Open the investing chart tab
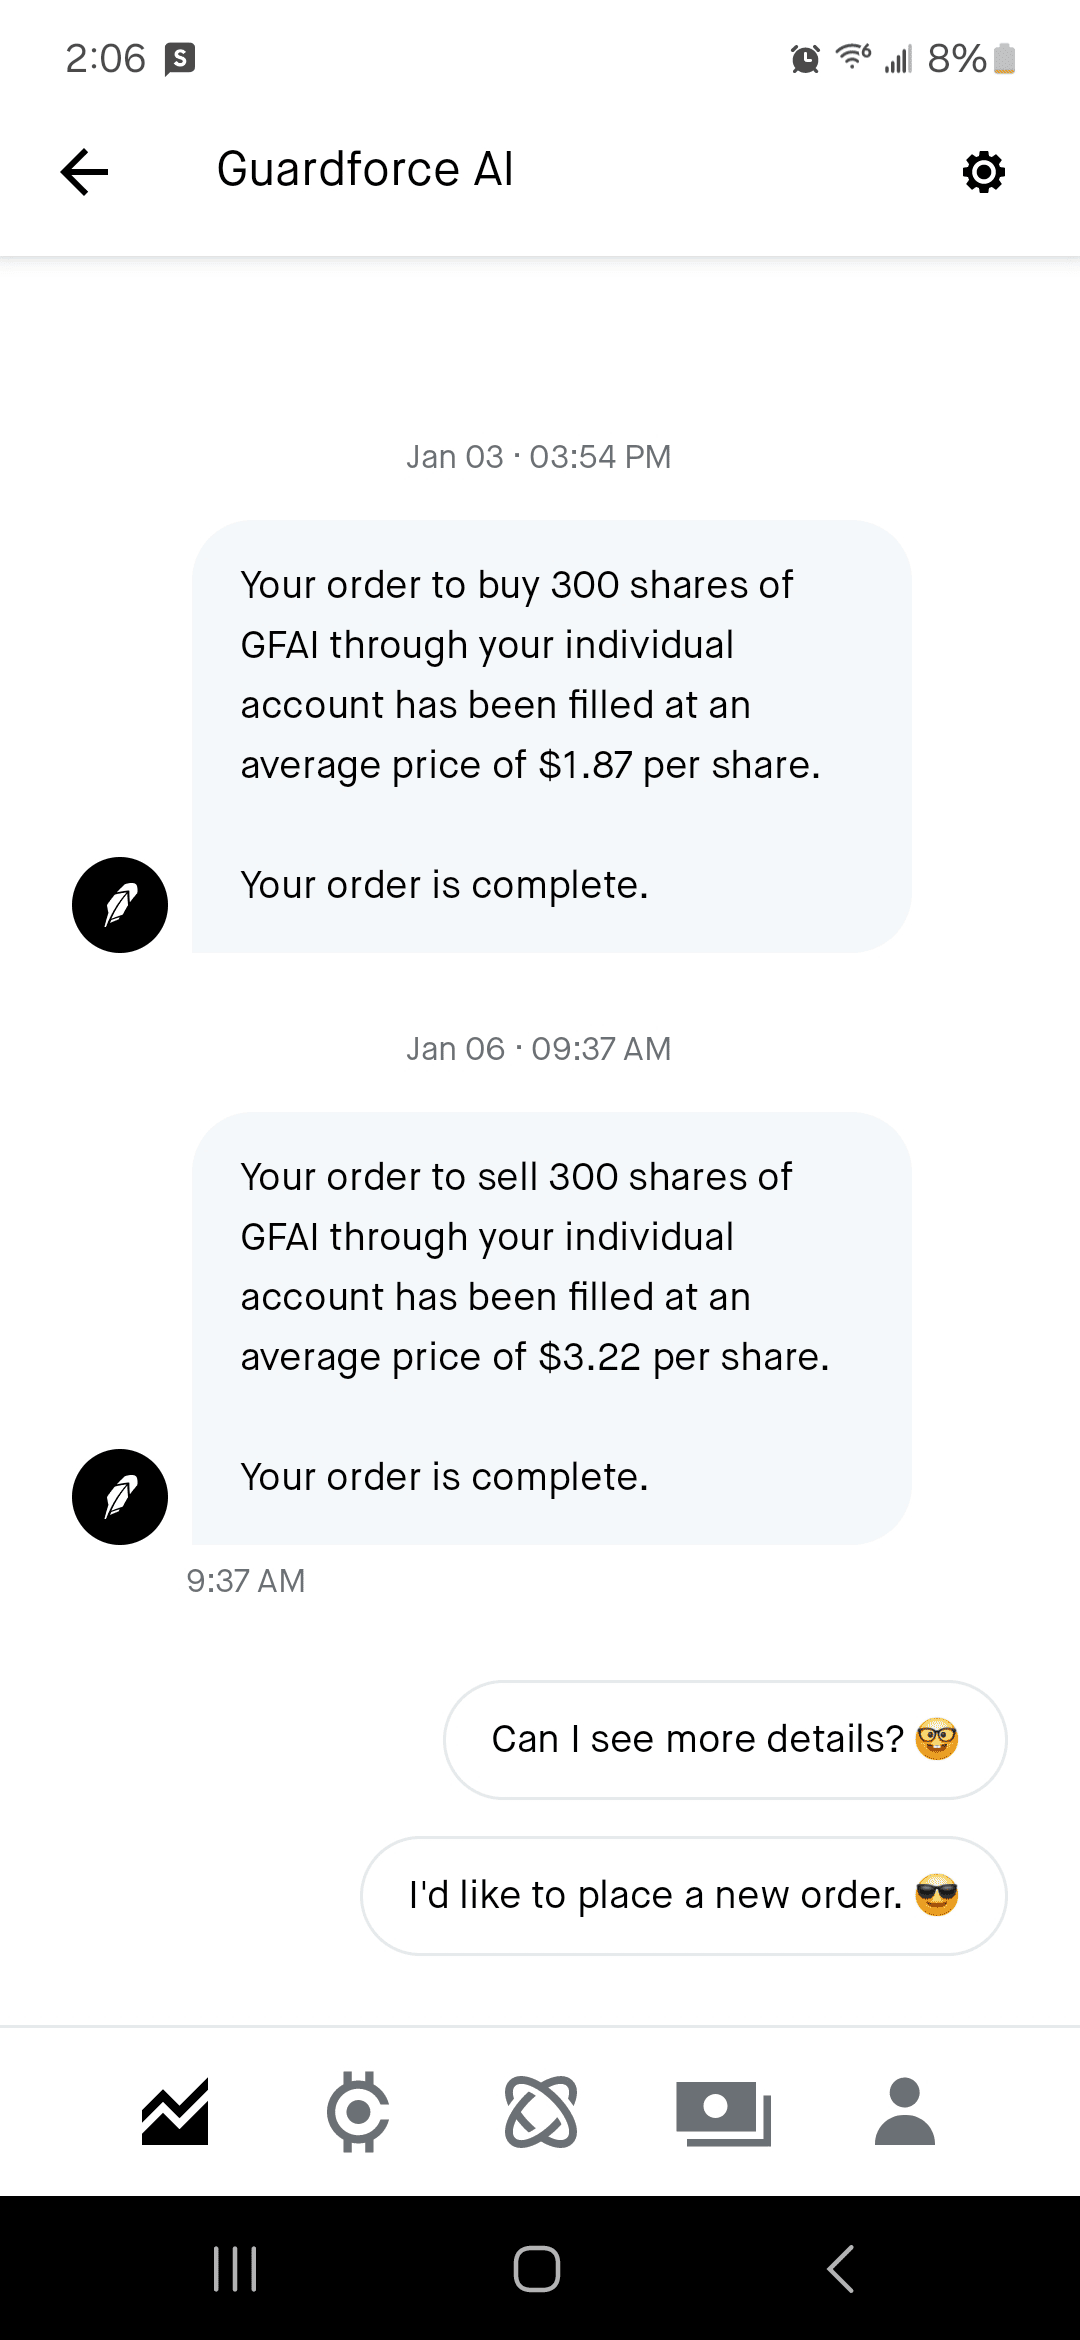 coord(175,2111)
